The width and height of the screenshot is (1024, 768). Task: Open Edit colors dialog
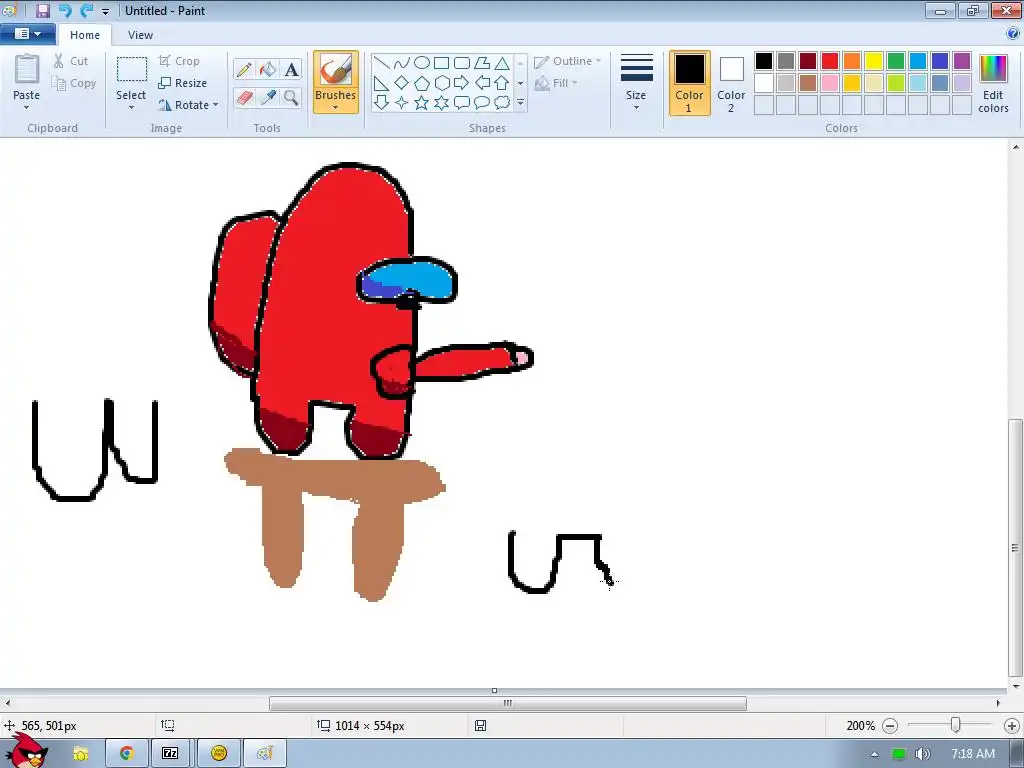point(993,83)
